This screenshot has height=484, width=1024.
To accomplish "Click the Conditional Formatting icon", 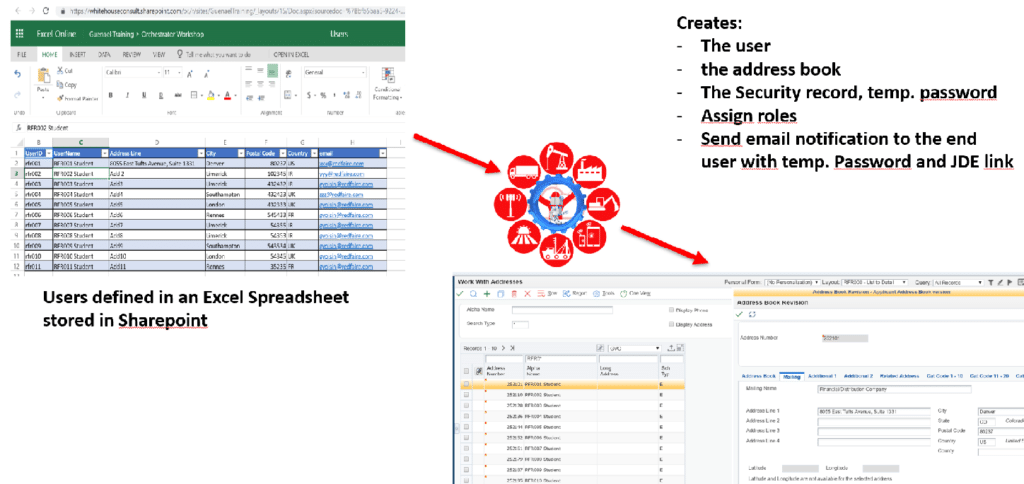I will 388,74.
